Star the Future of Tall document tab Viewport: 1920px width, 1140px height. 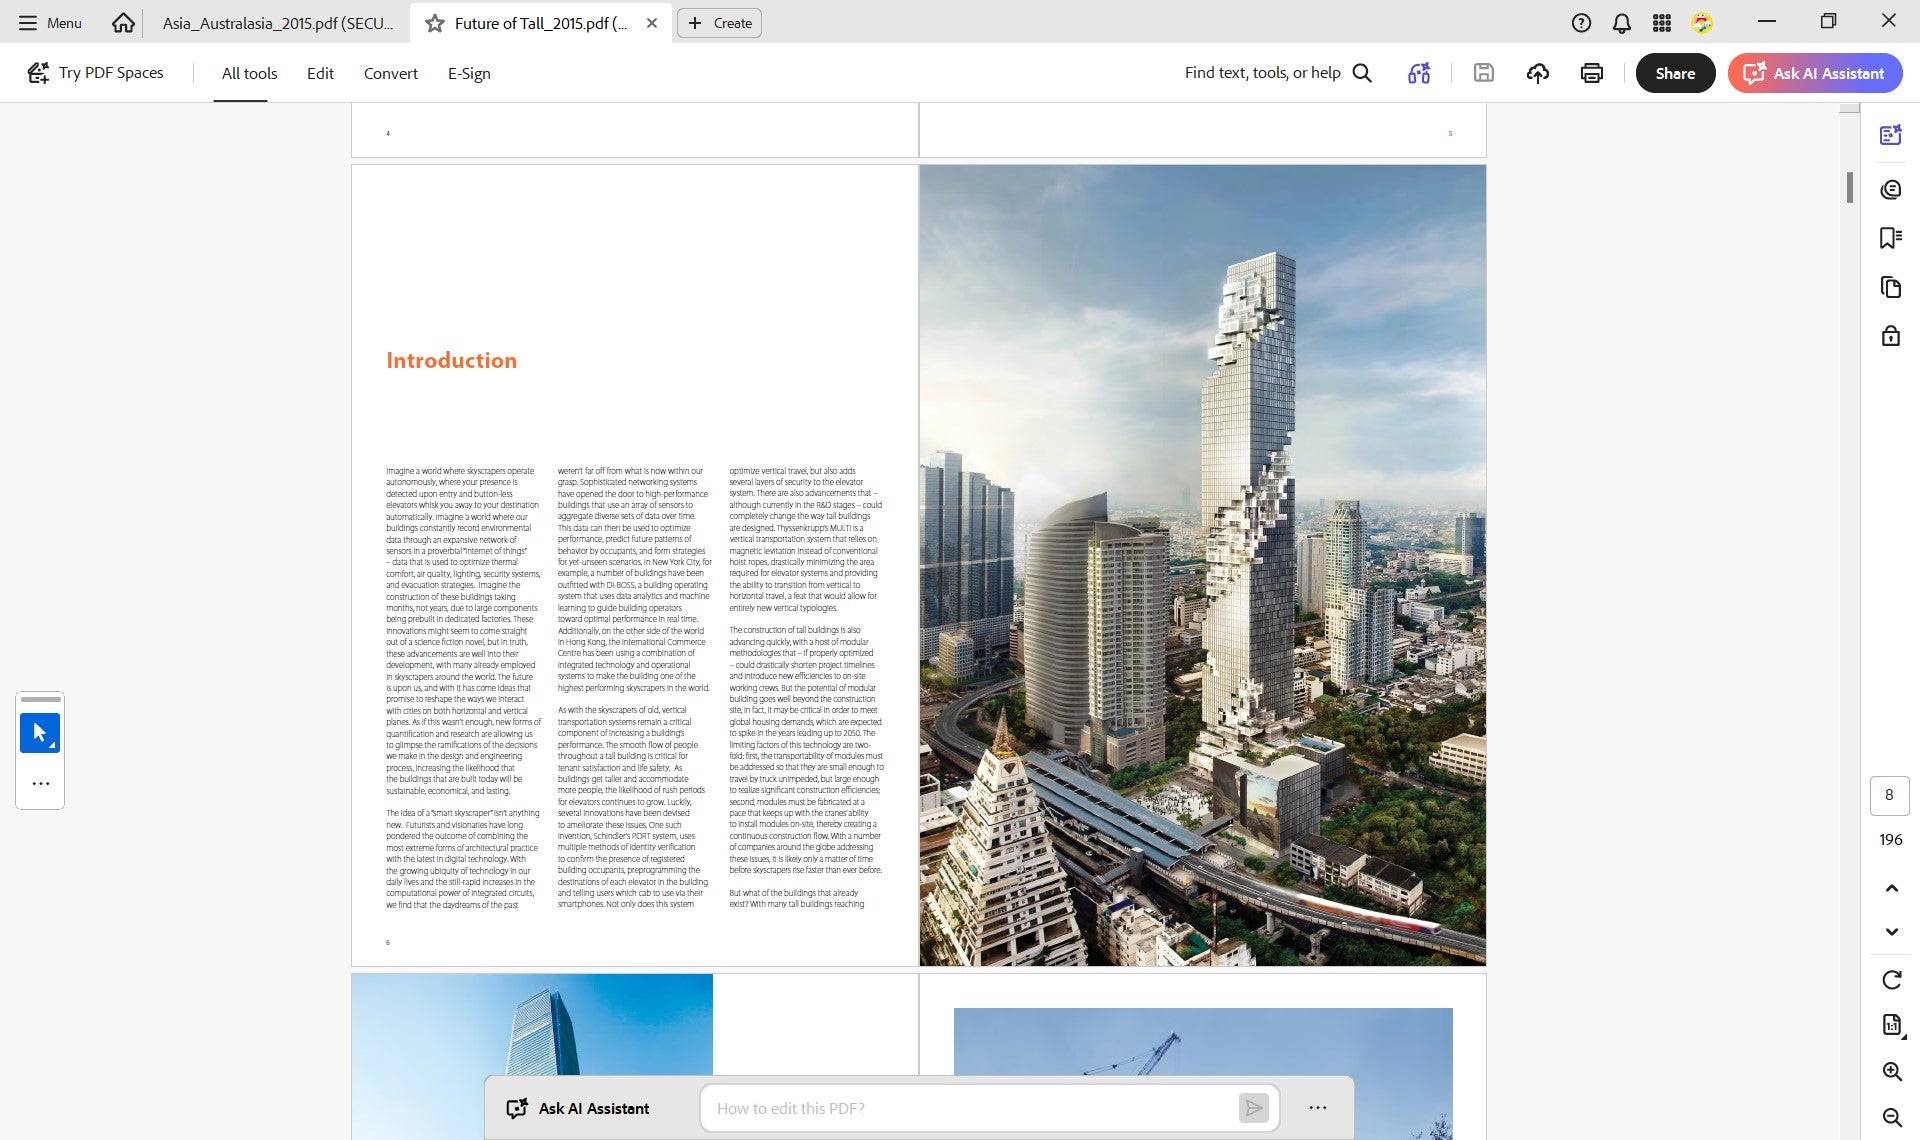click(434, 23)
